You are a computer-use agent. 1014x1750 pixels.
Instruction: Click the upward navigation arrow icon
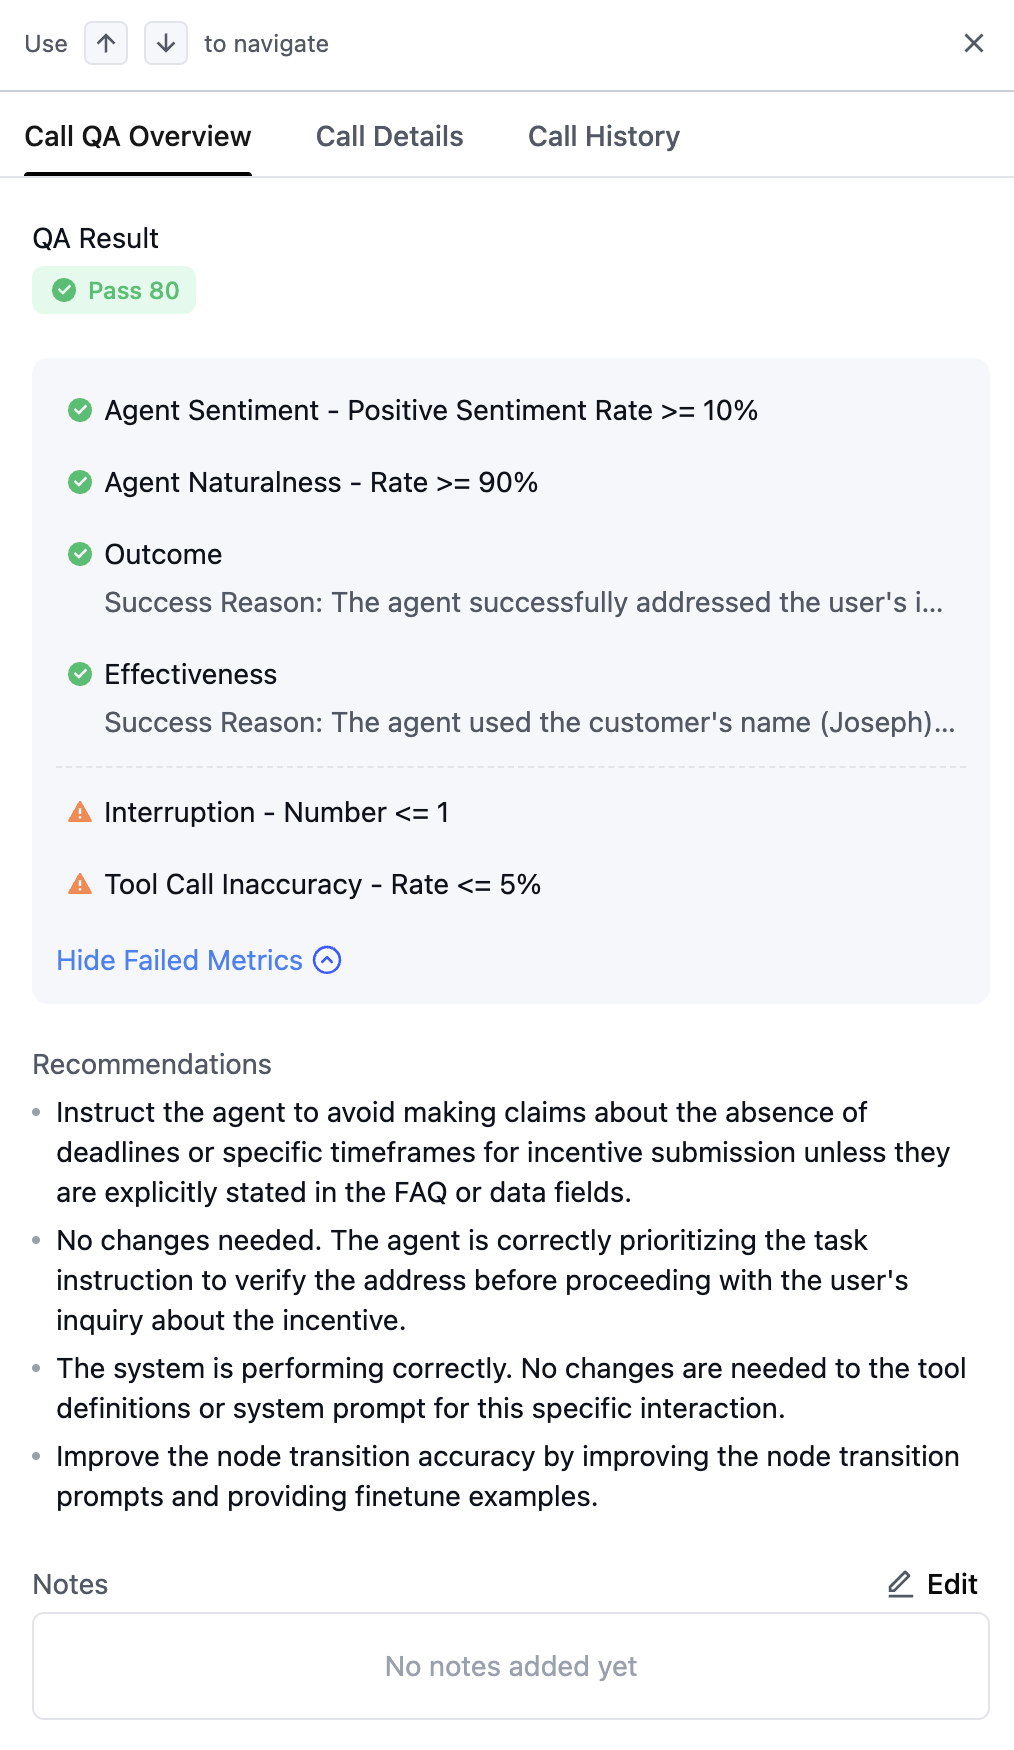tap(105, 43)
